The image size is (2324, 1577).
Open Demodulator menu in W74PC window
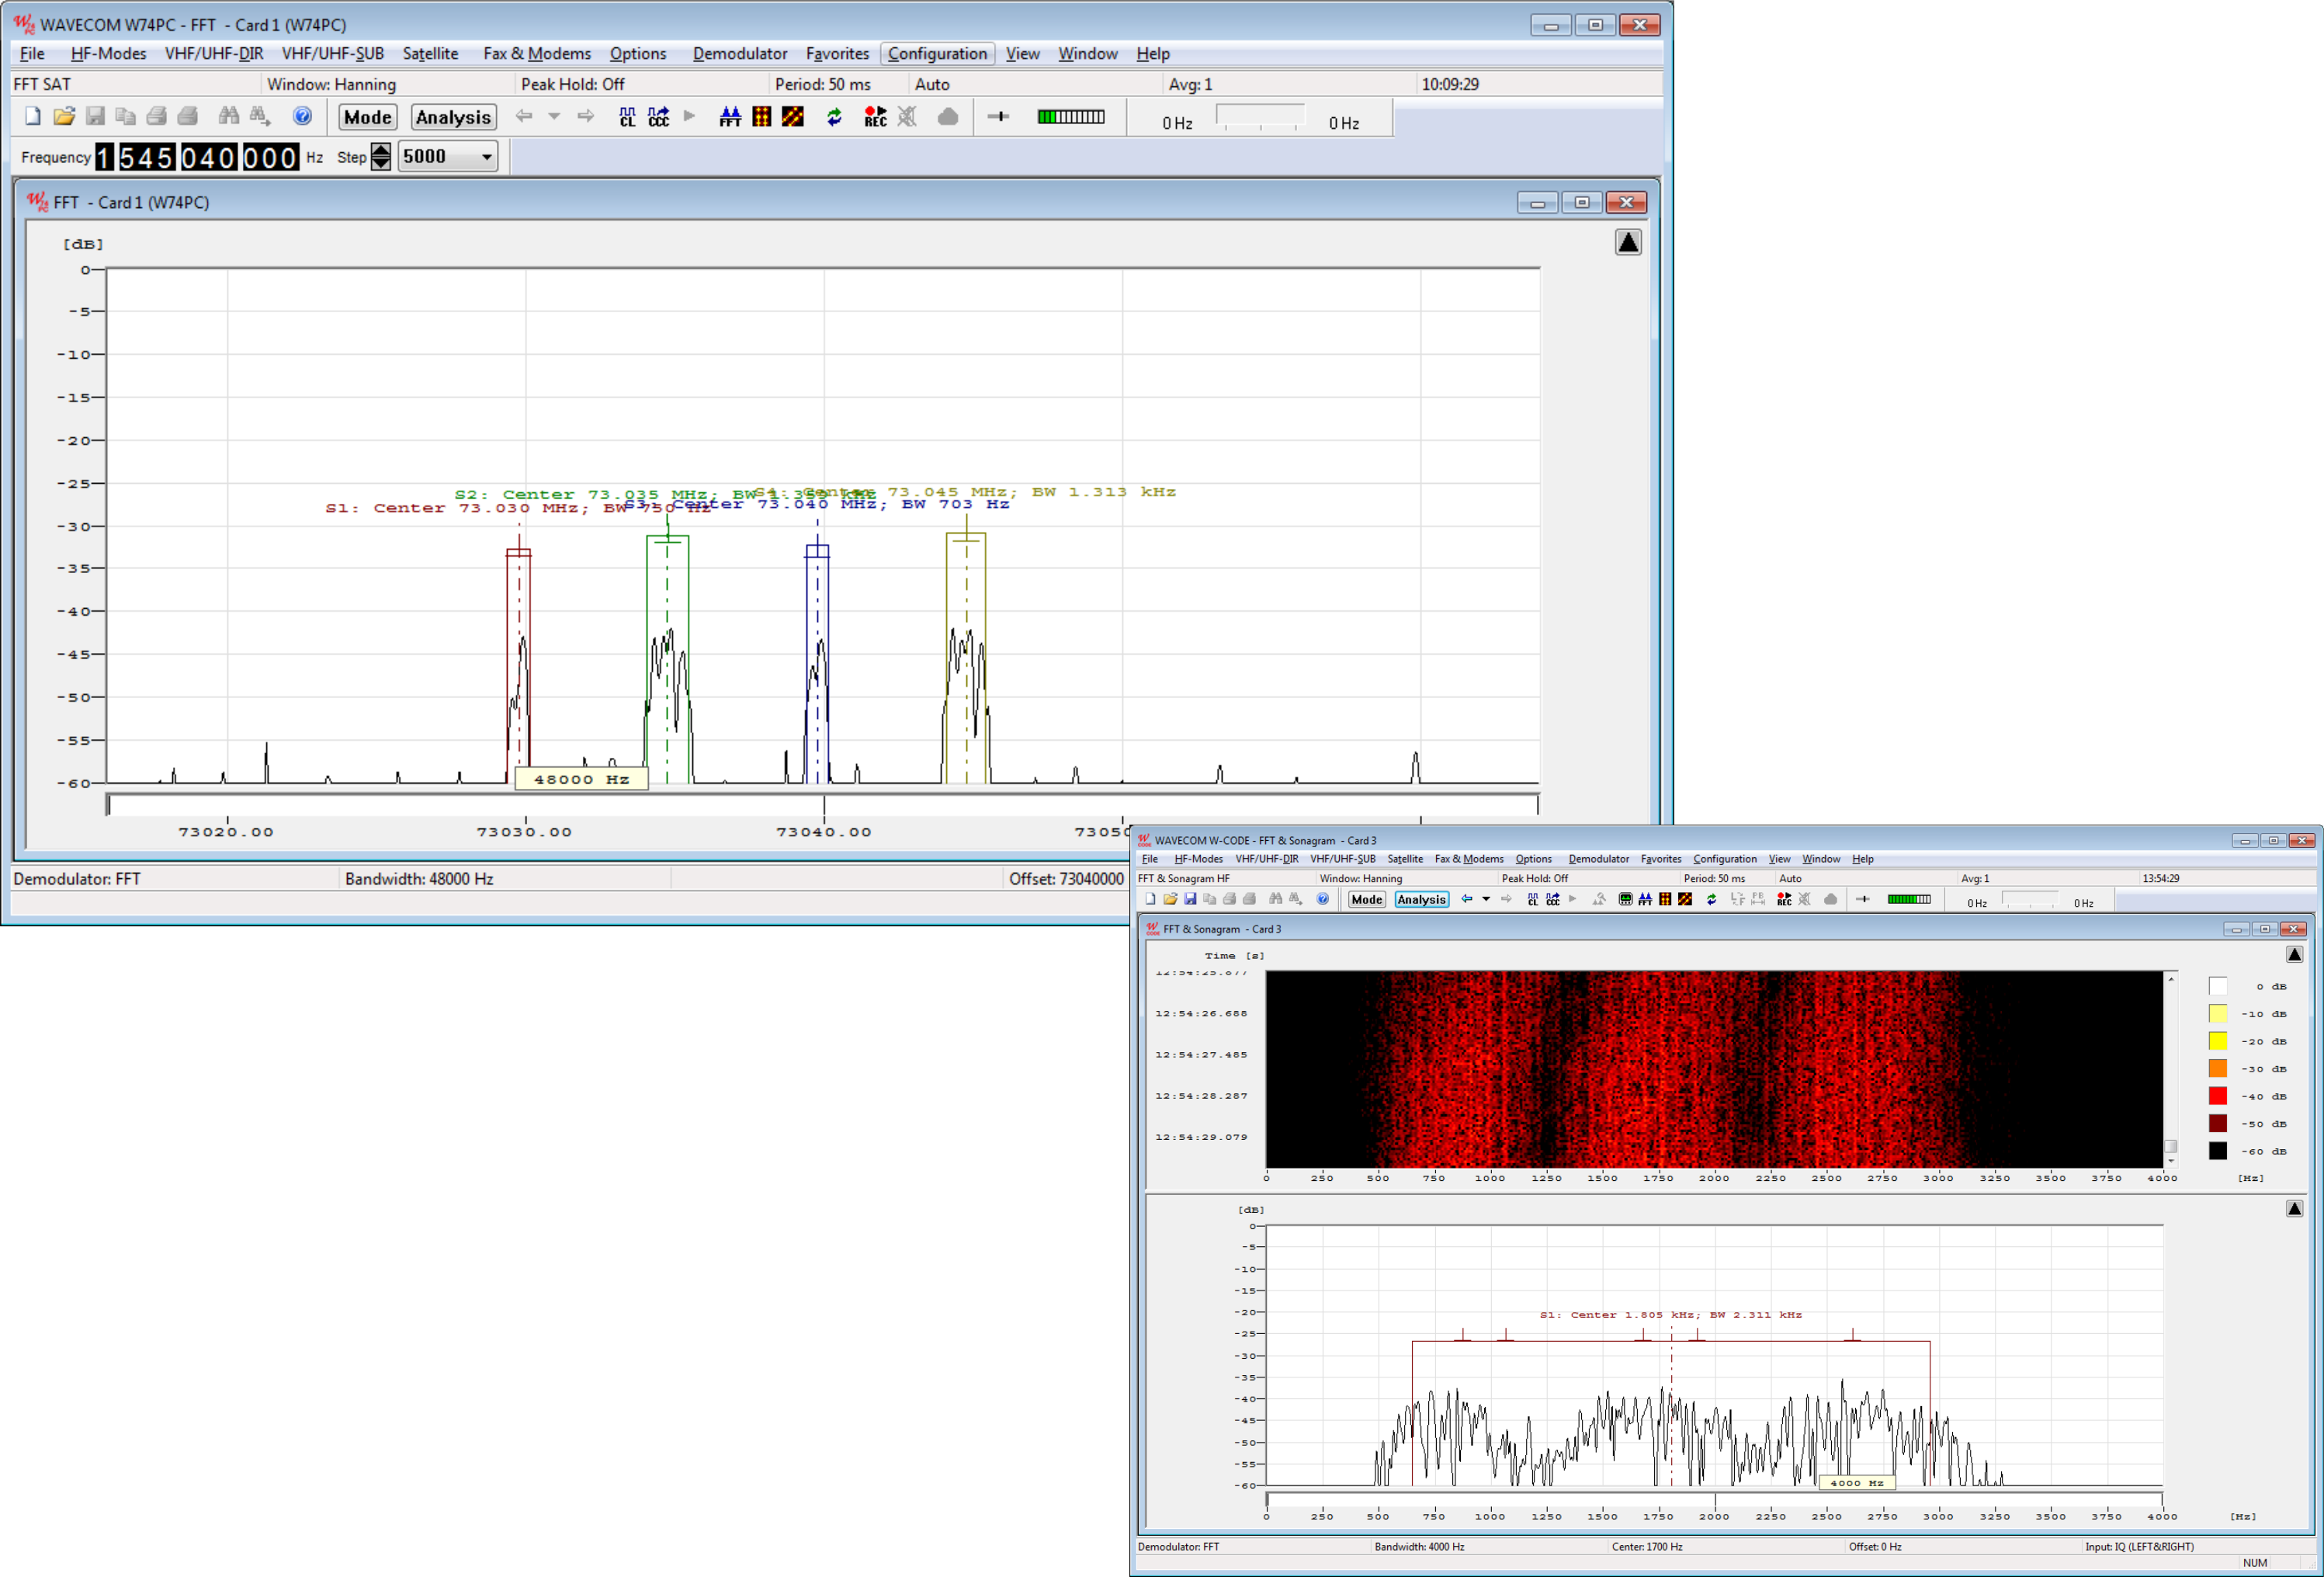click(740, 54)
